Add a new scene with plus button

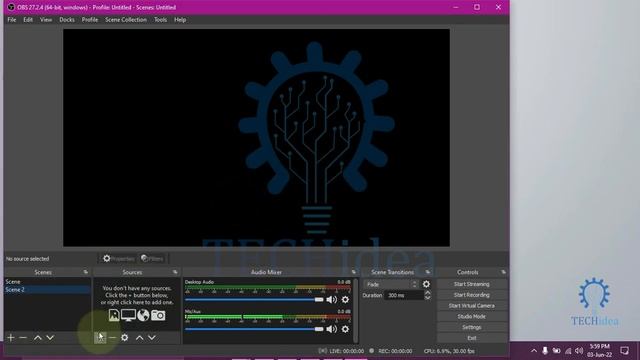11,338
